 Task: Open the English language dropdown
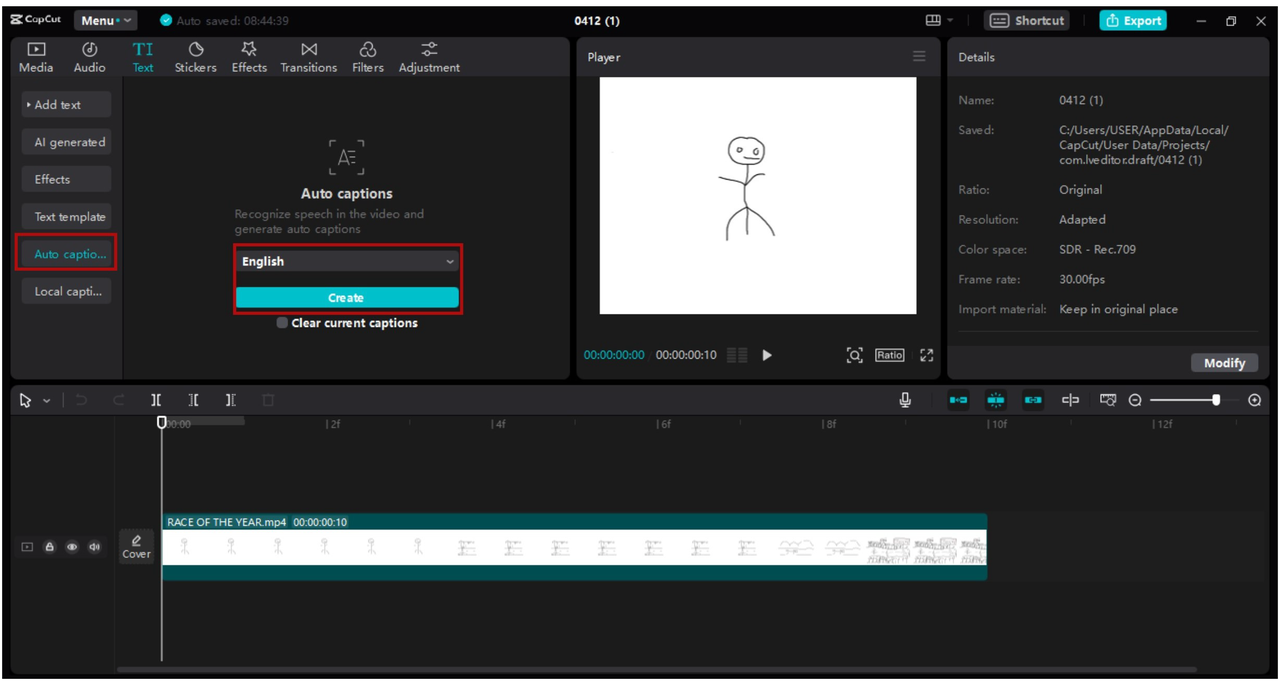[347, 261]
